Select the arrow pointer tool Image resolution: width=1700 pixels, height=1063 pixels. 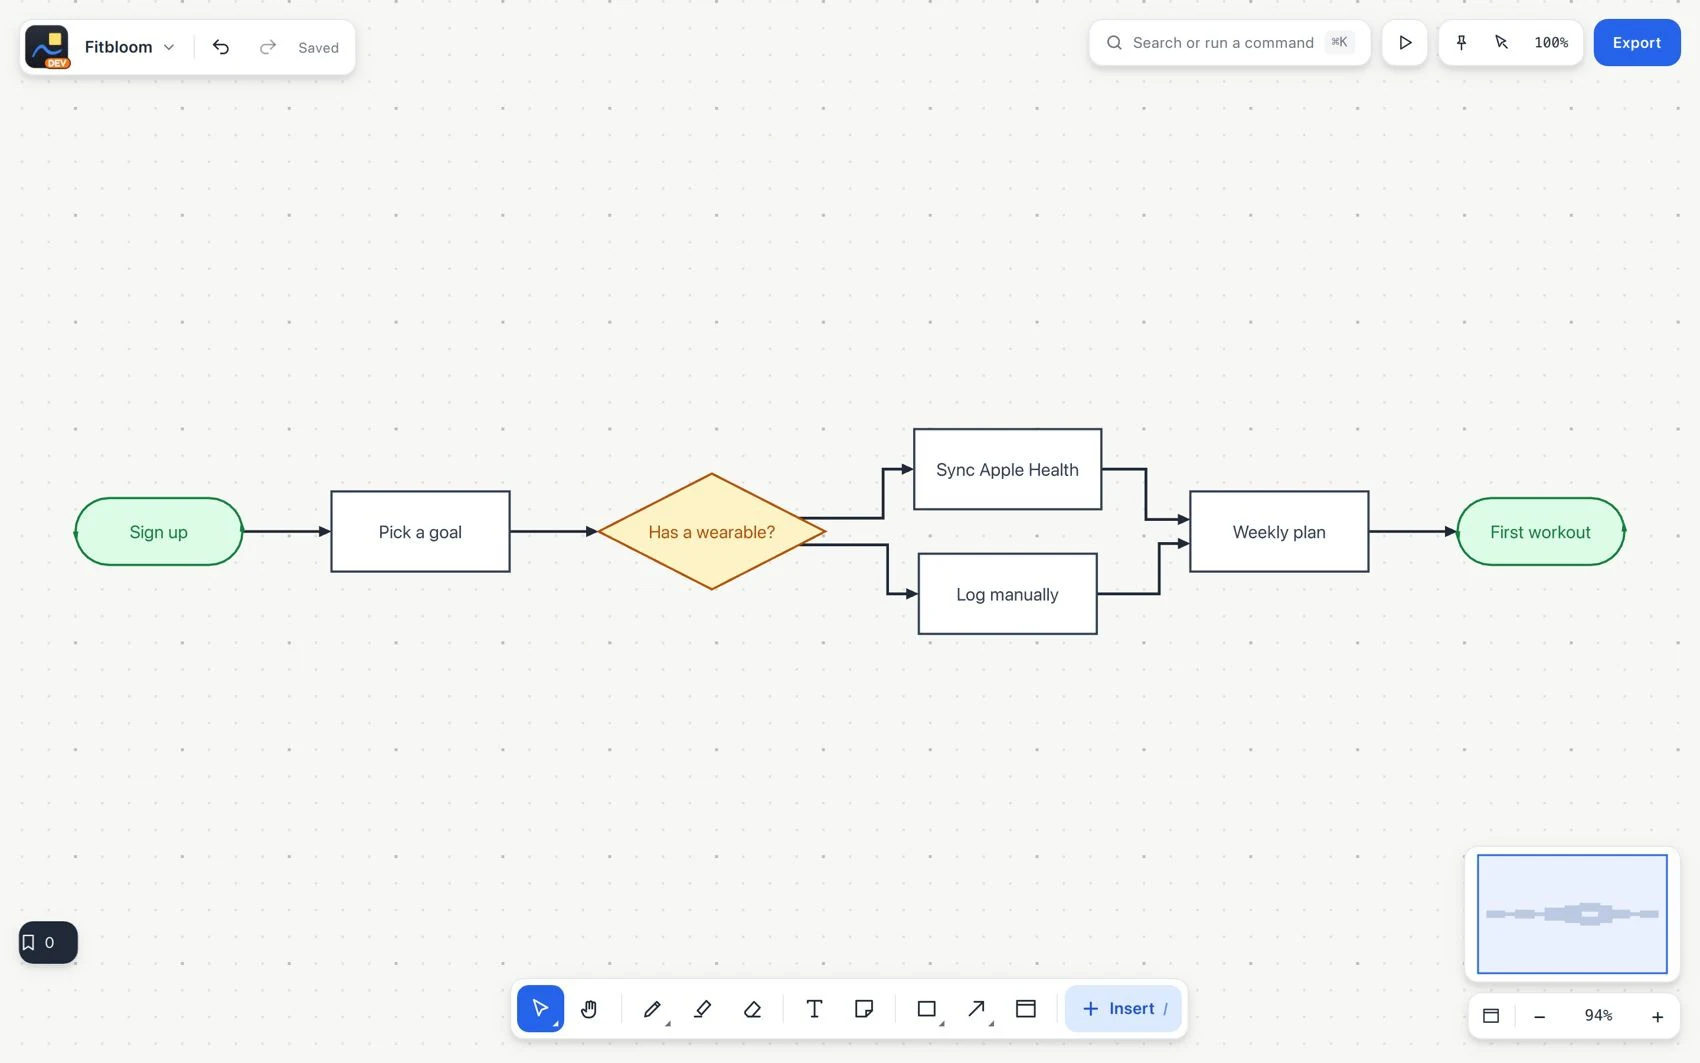click(x=540, y=1008)
